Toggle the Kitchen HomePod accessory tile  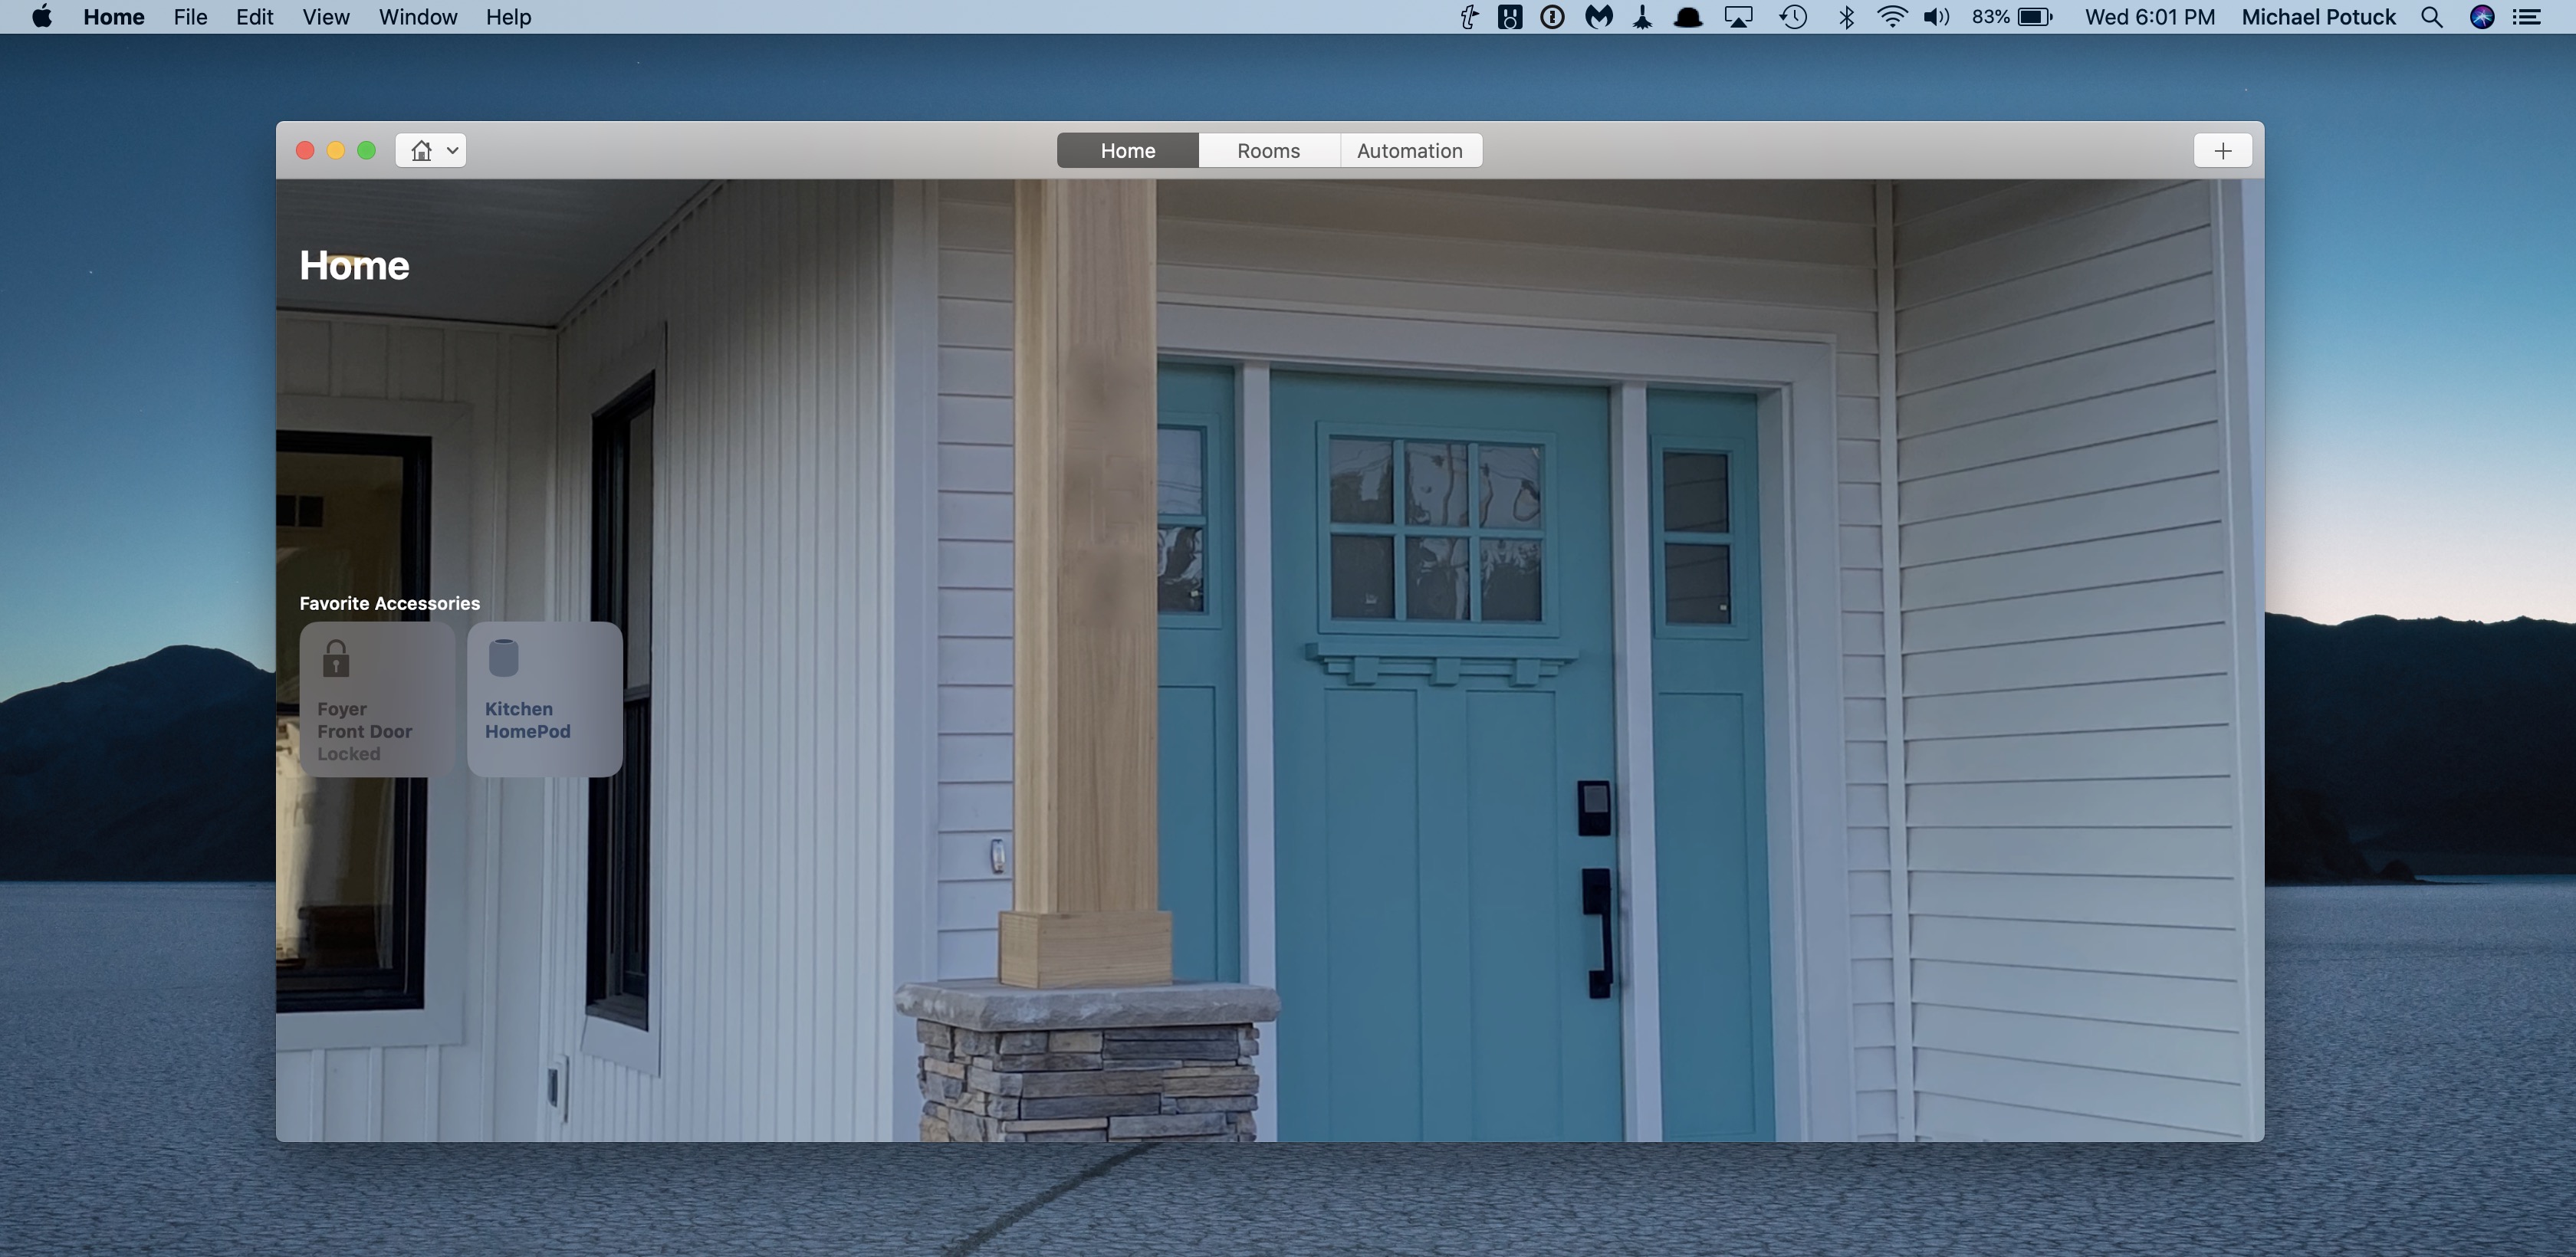[x=544, y=699]
